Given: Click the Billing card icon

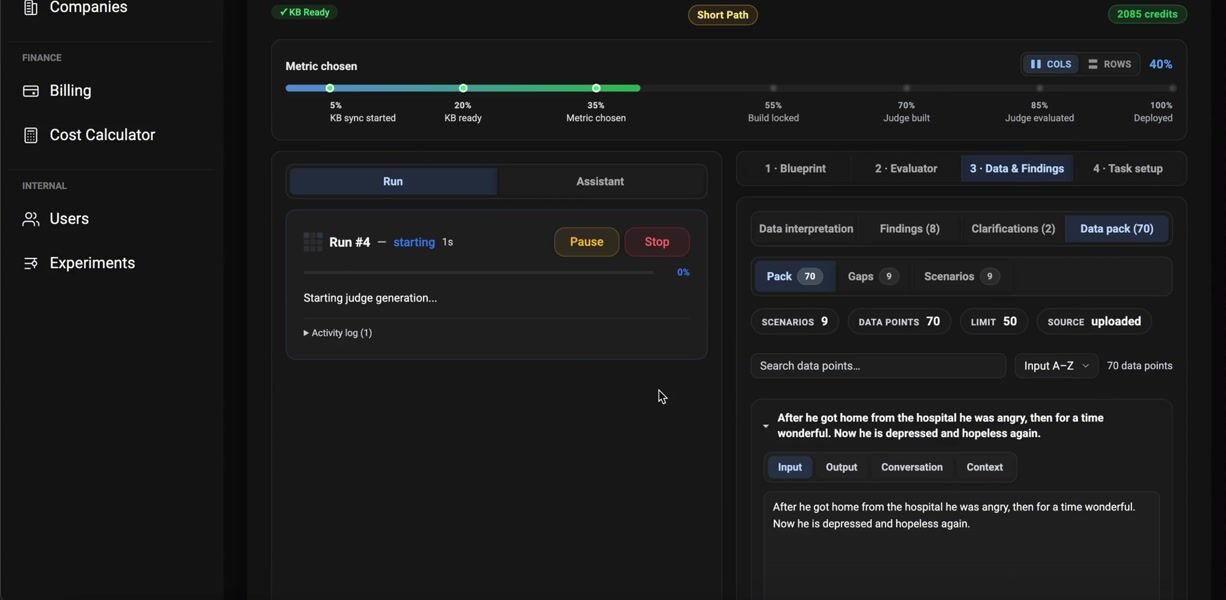Looking at the screenshot, I should (31, 91).
